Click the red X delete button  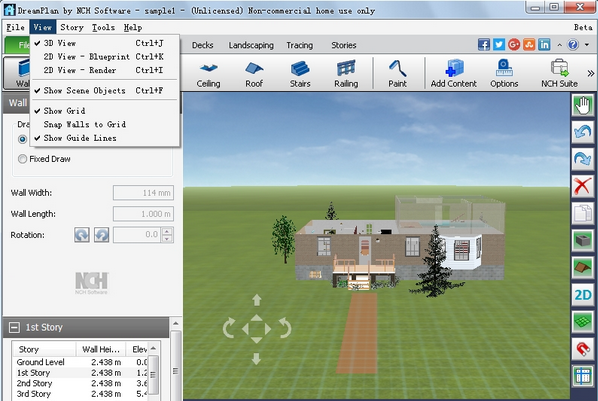tap(582, 186)
